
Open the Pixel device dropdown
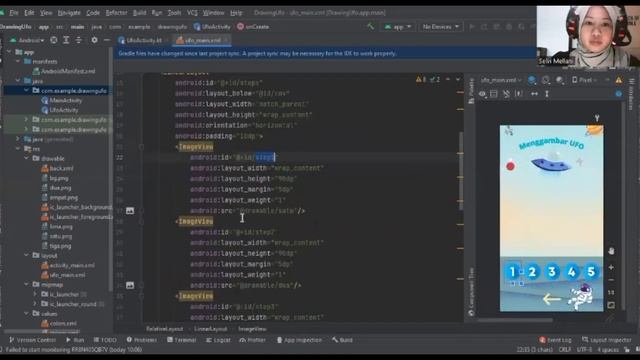coord(584,80)
